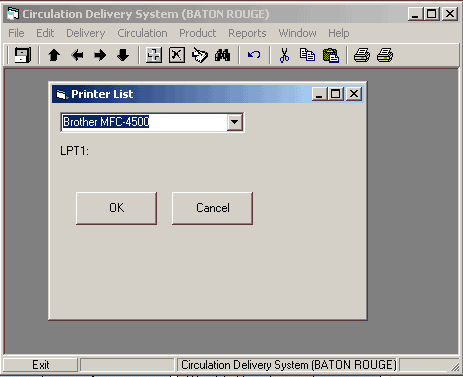Click the OK button
The width and height of the screenshot is (463, 377).
tap(116, 208)
